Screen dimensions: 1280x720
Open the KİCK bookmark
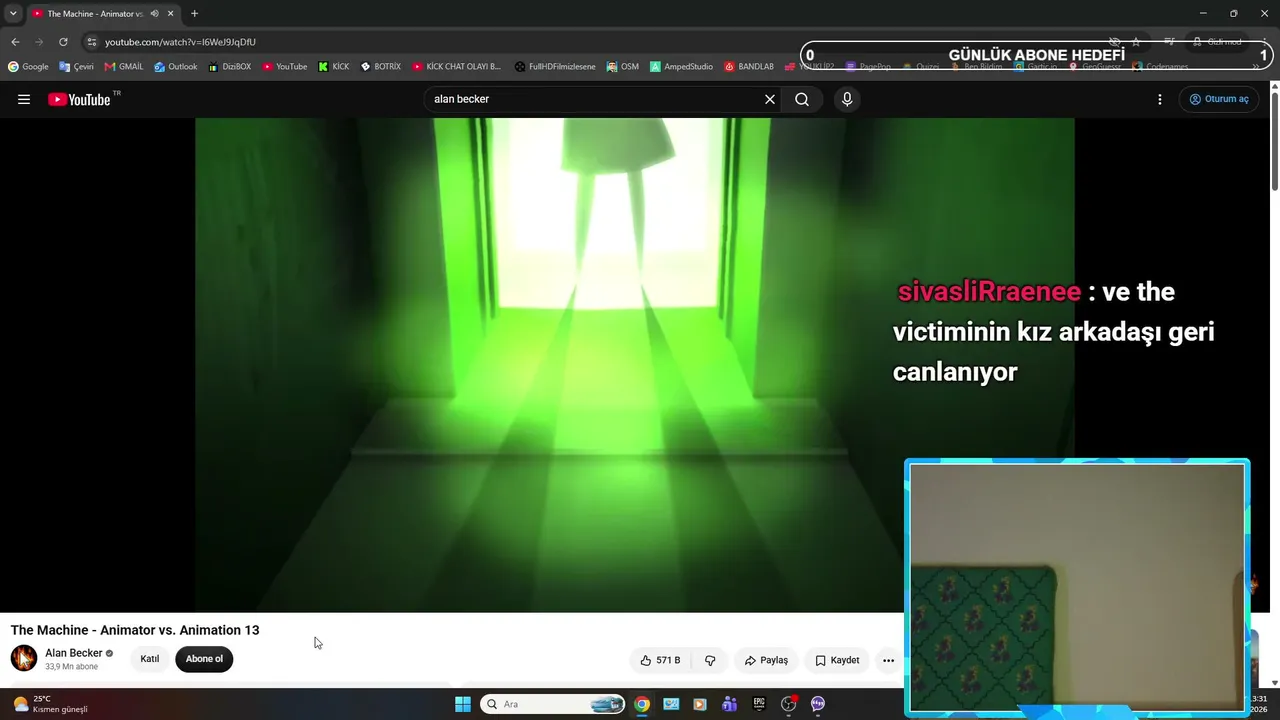tap(334, 67)
